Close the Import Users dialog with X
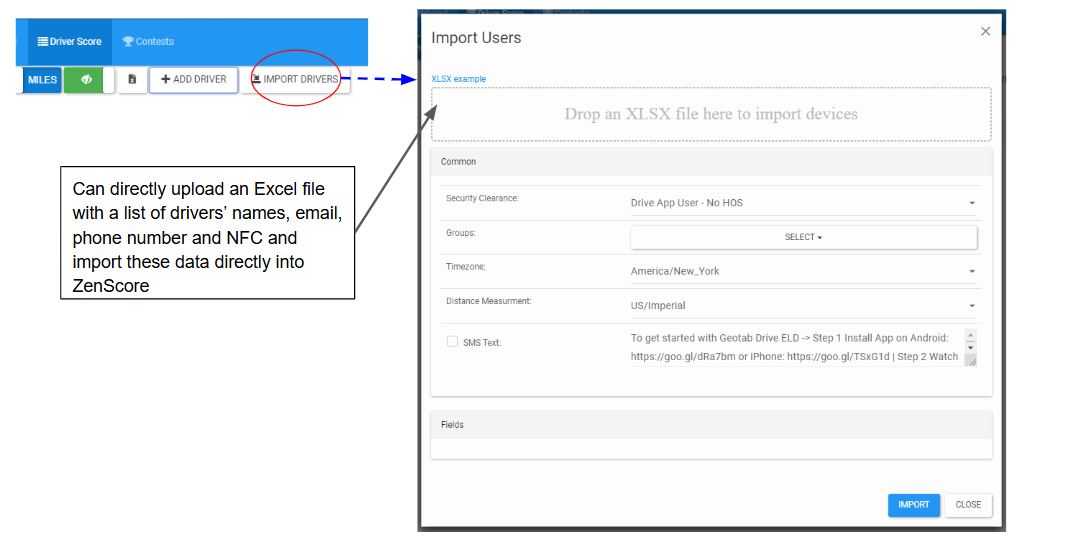The image size is (1078, 542). (985, 32)
